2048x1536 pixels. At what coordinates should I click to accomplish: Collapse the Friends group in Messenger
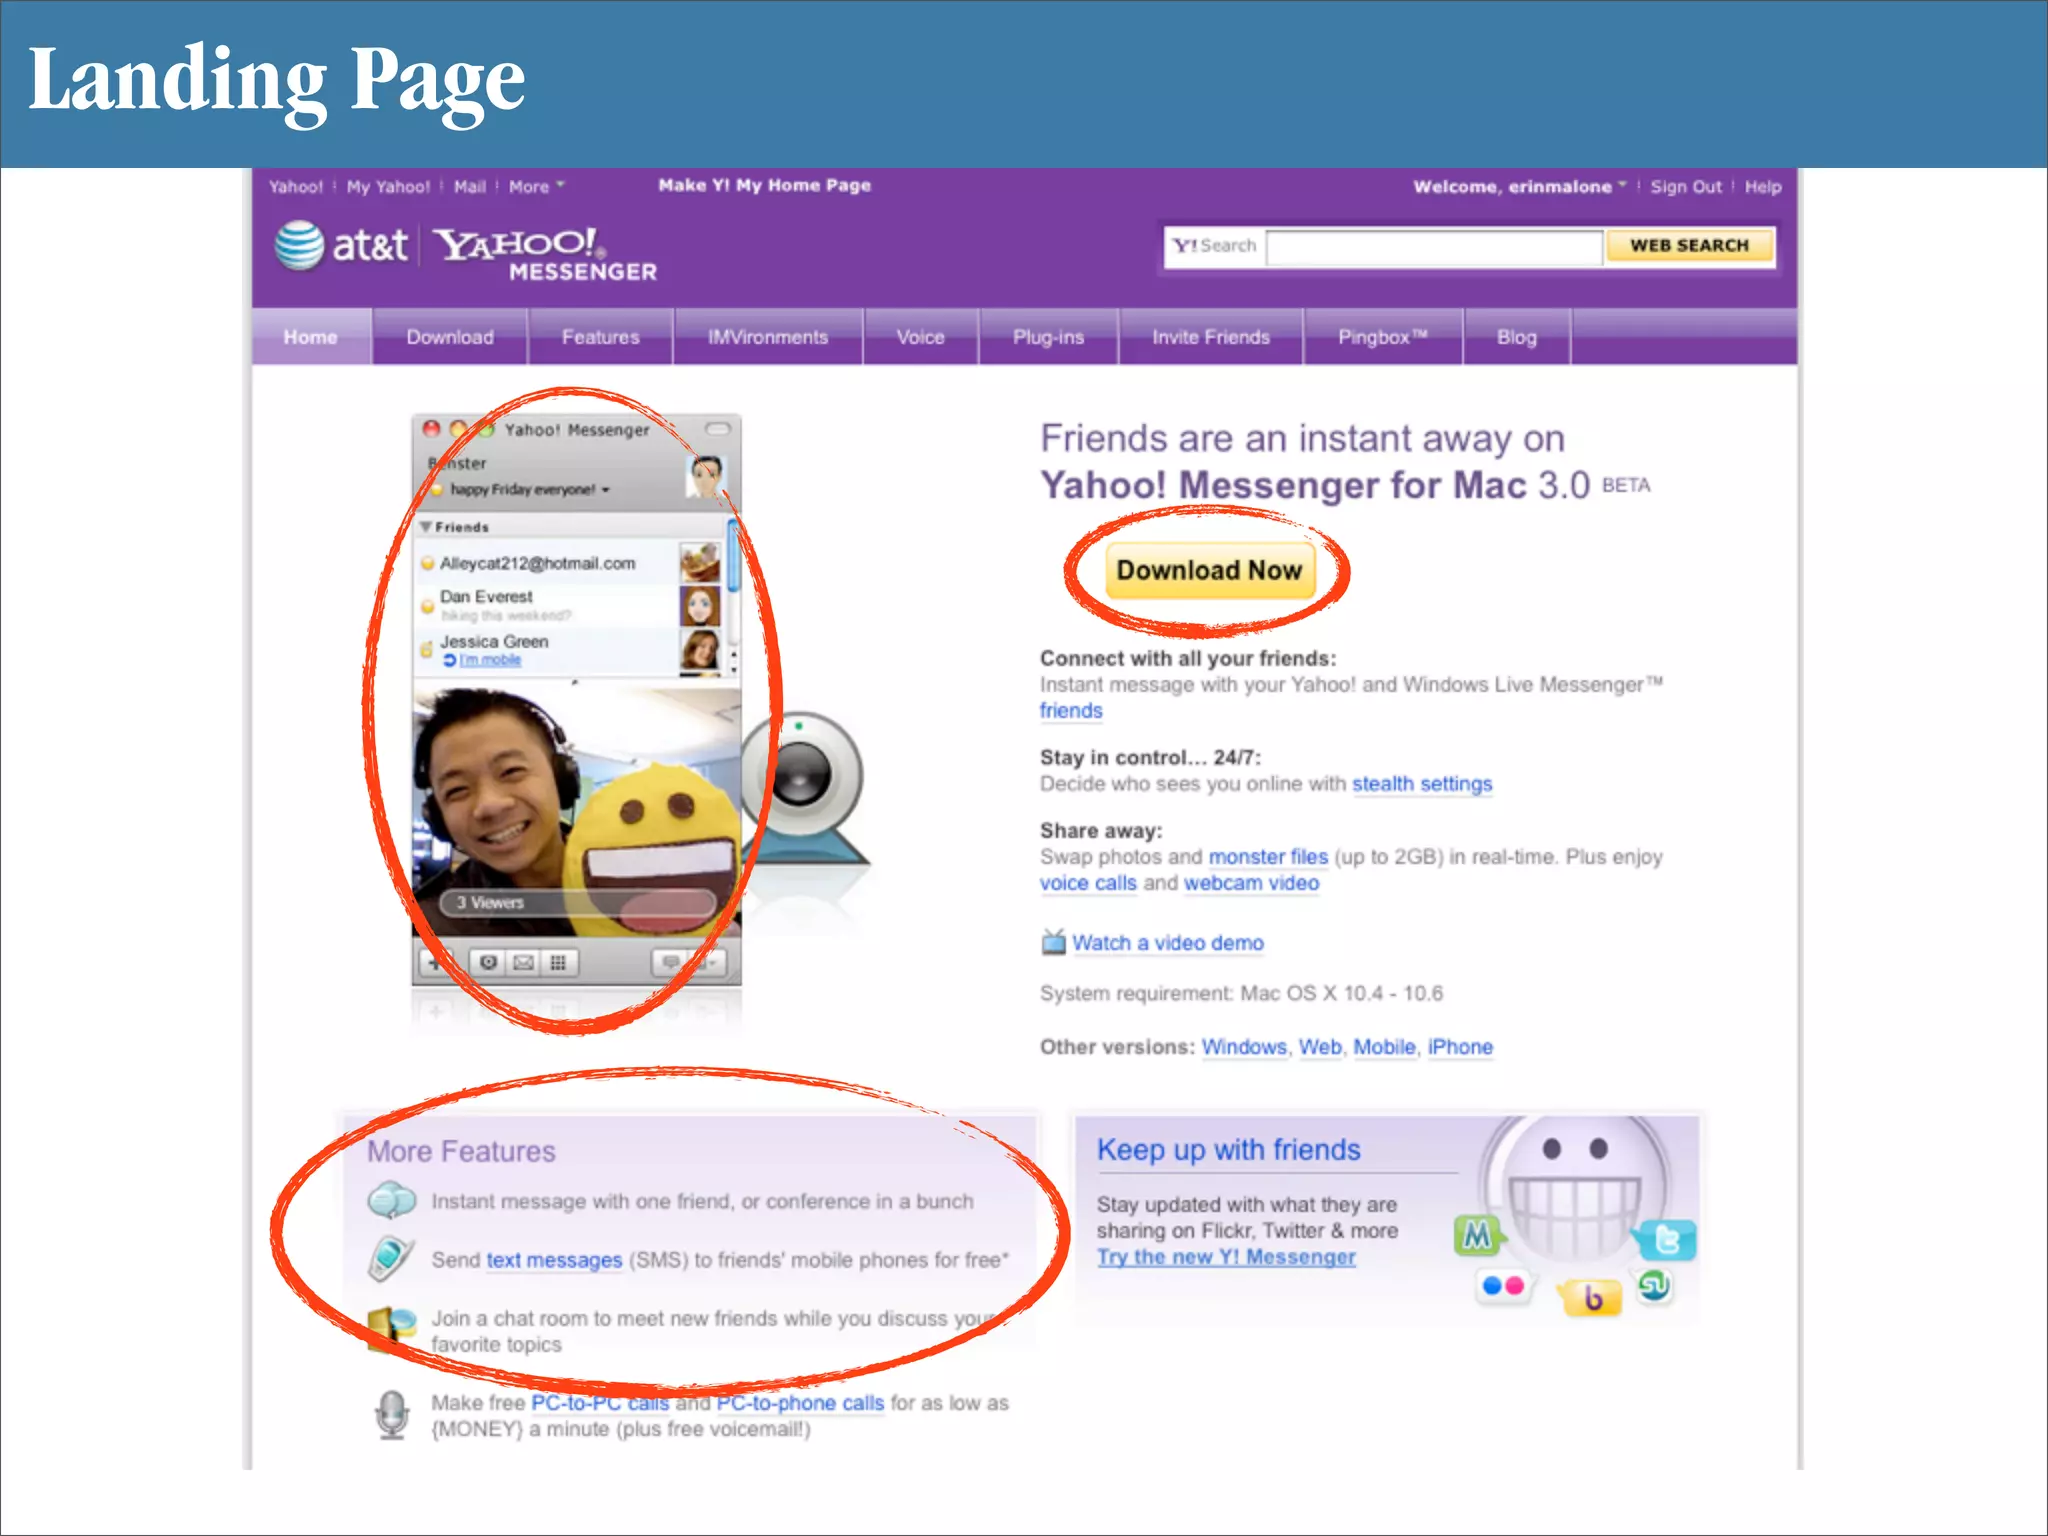(425, 527)
